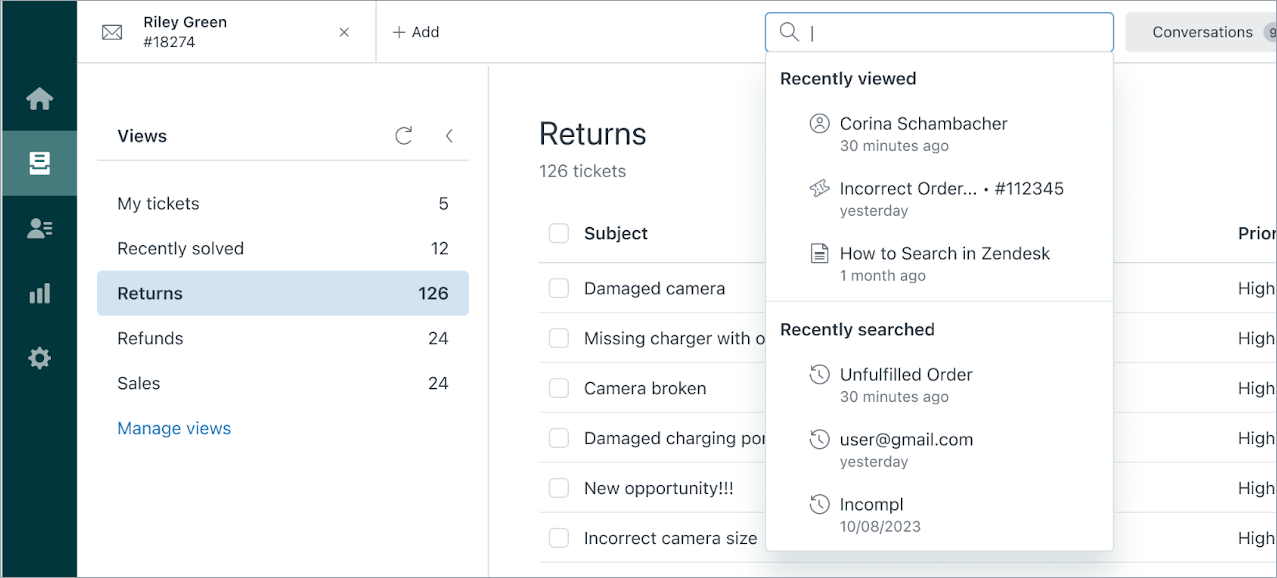Click the Manage views link
The image size is (1277, 578).
[x=174, y=428]
